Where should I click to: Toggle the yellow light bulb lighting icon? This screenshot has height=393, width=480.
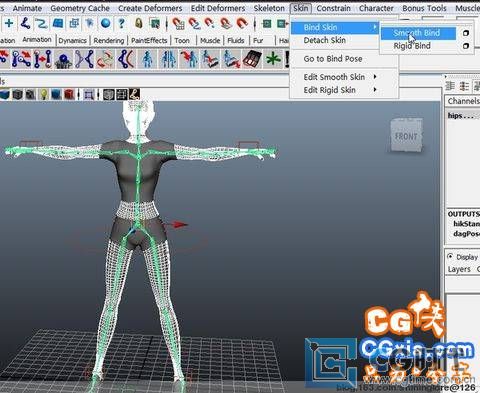coord(44,94)
